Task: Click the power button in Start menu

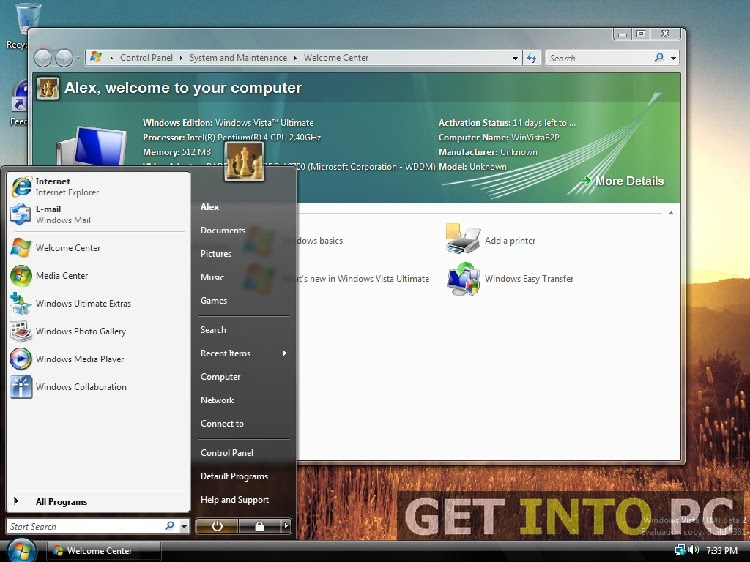Action: point(217,526)
